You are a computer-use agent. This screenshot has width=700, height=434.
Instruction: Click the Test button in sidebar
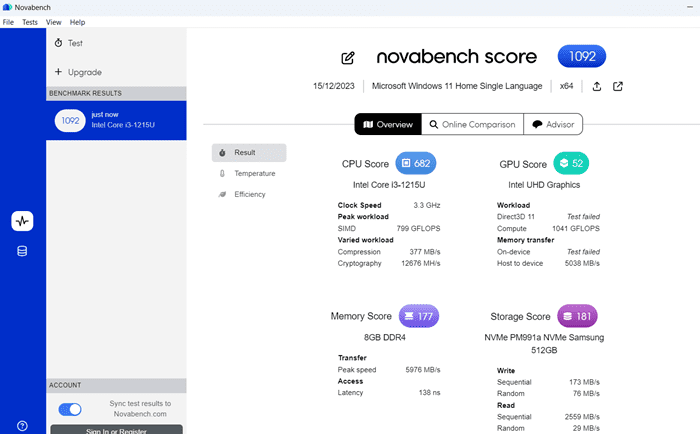[x=116, y=43]
